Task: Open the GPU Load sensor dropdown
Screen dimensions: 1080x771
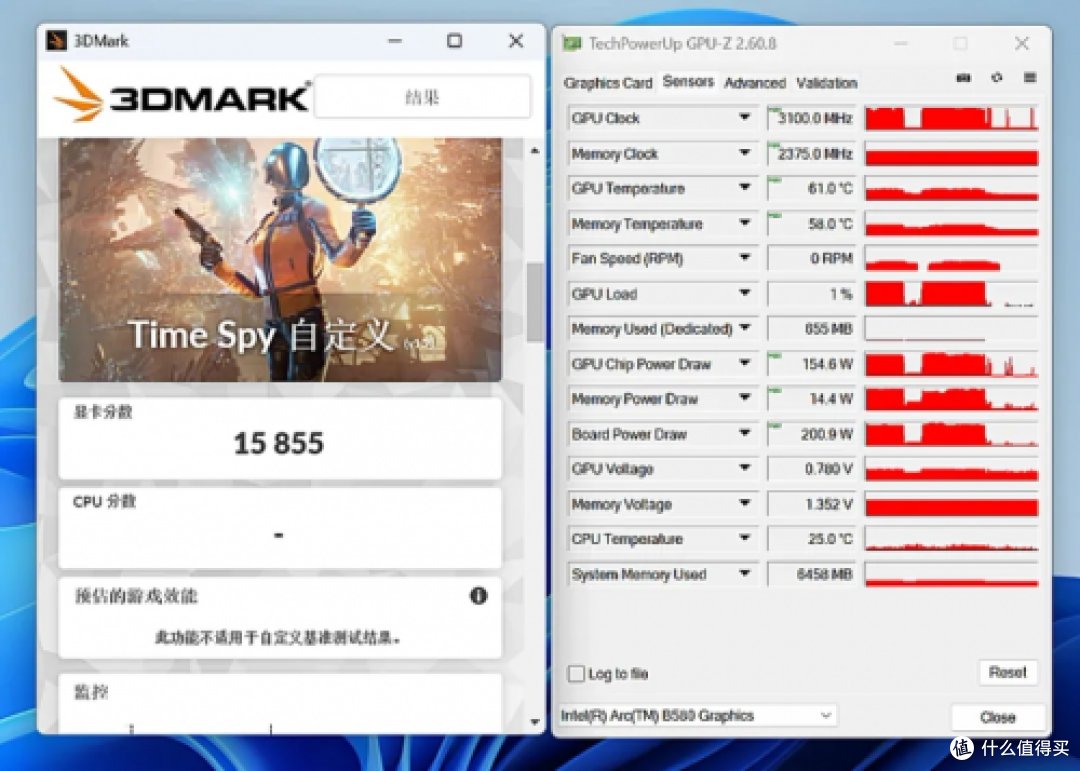Action: [745, 293]
